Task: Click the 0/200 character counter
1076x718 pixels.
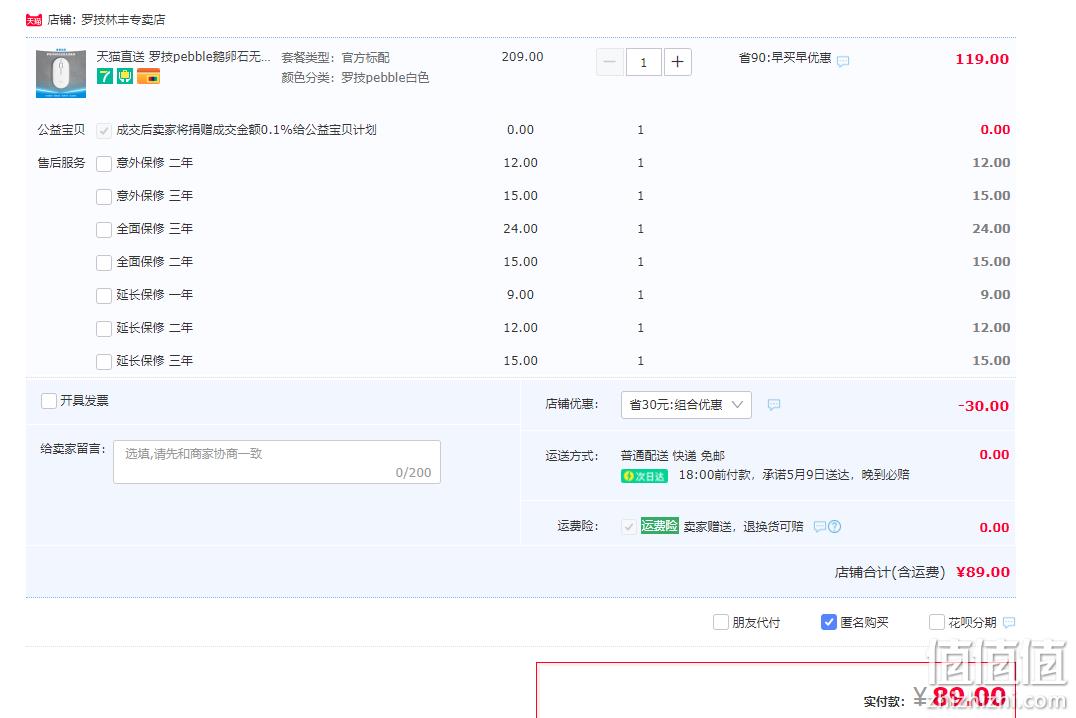Action: click(x=413, y=472)
